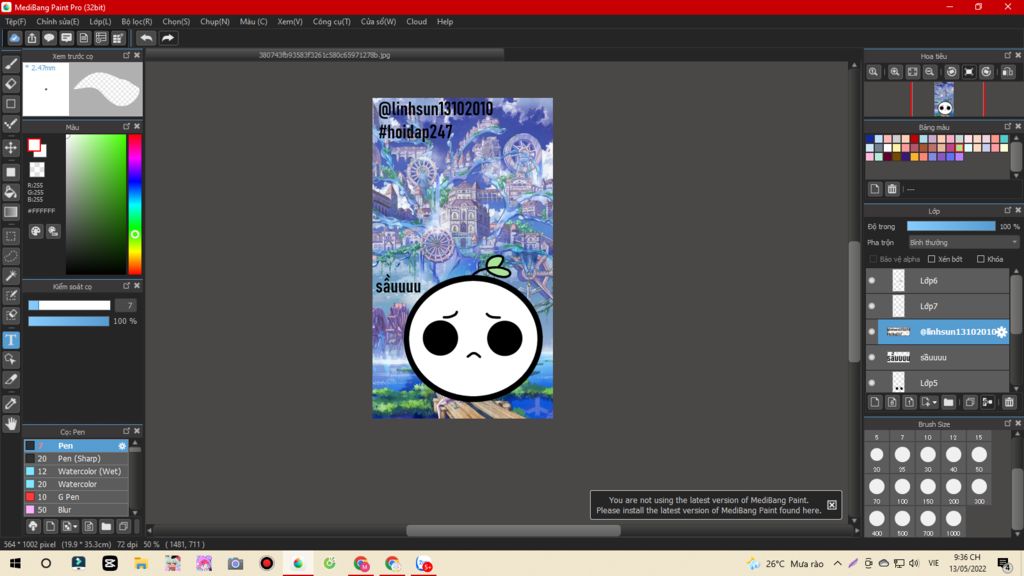Duplicate layer icon in Lớp panel
Image resolution: width=1024 pixels, height=576 pixels.
pyautogui.click(x=970, y=402)
